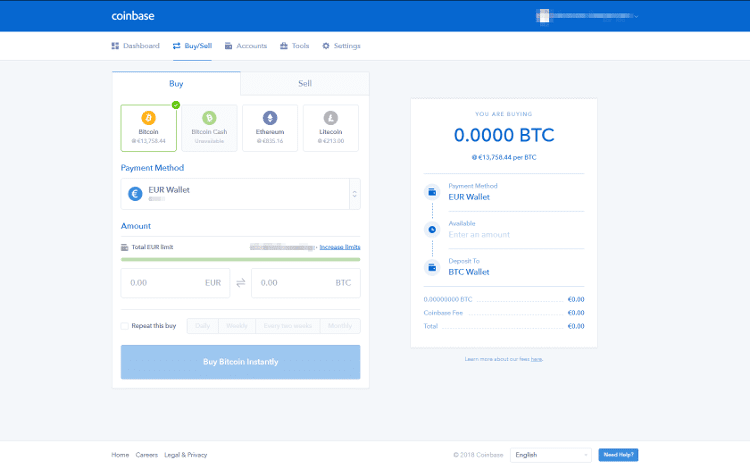Image resolution: width=750 pixels, height=469 pixels.
Task: Open the Settings tab
Action: (x=341, y=46)
